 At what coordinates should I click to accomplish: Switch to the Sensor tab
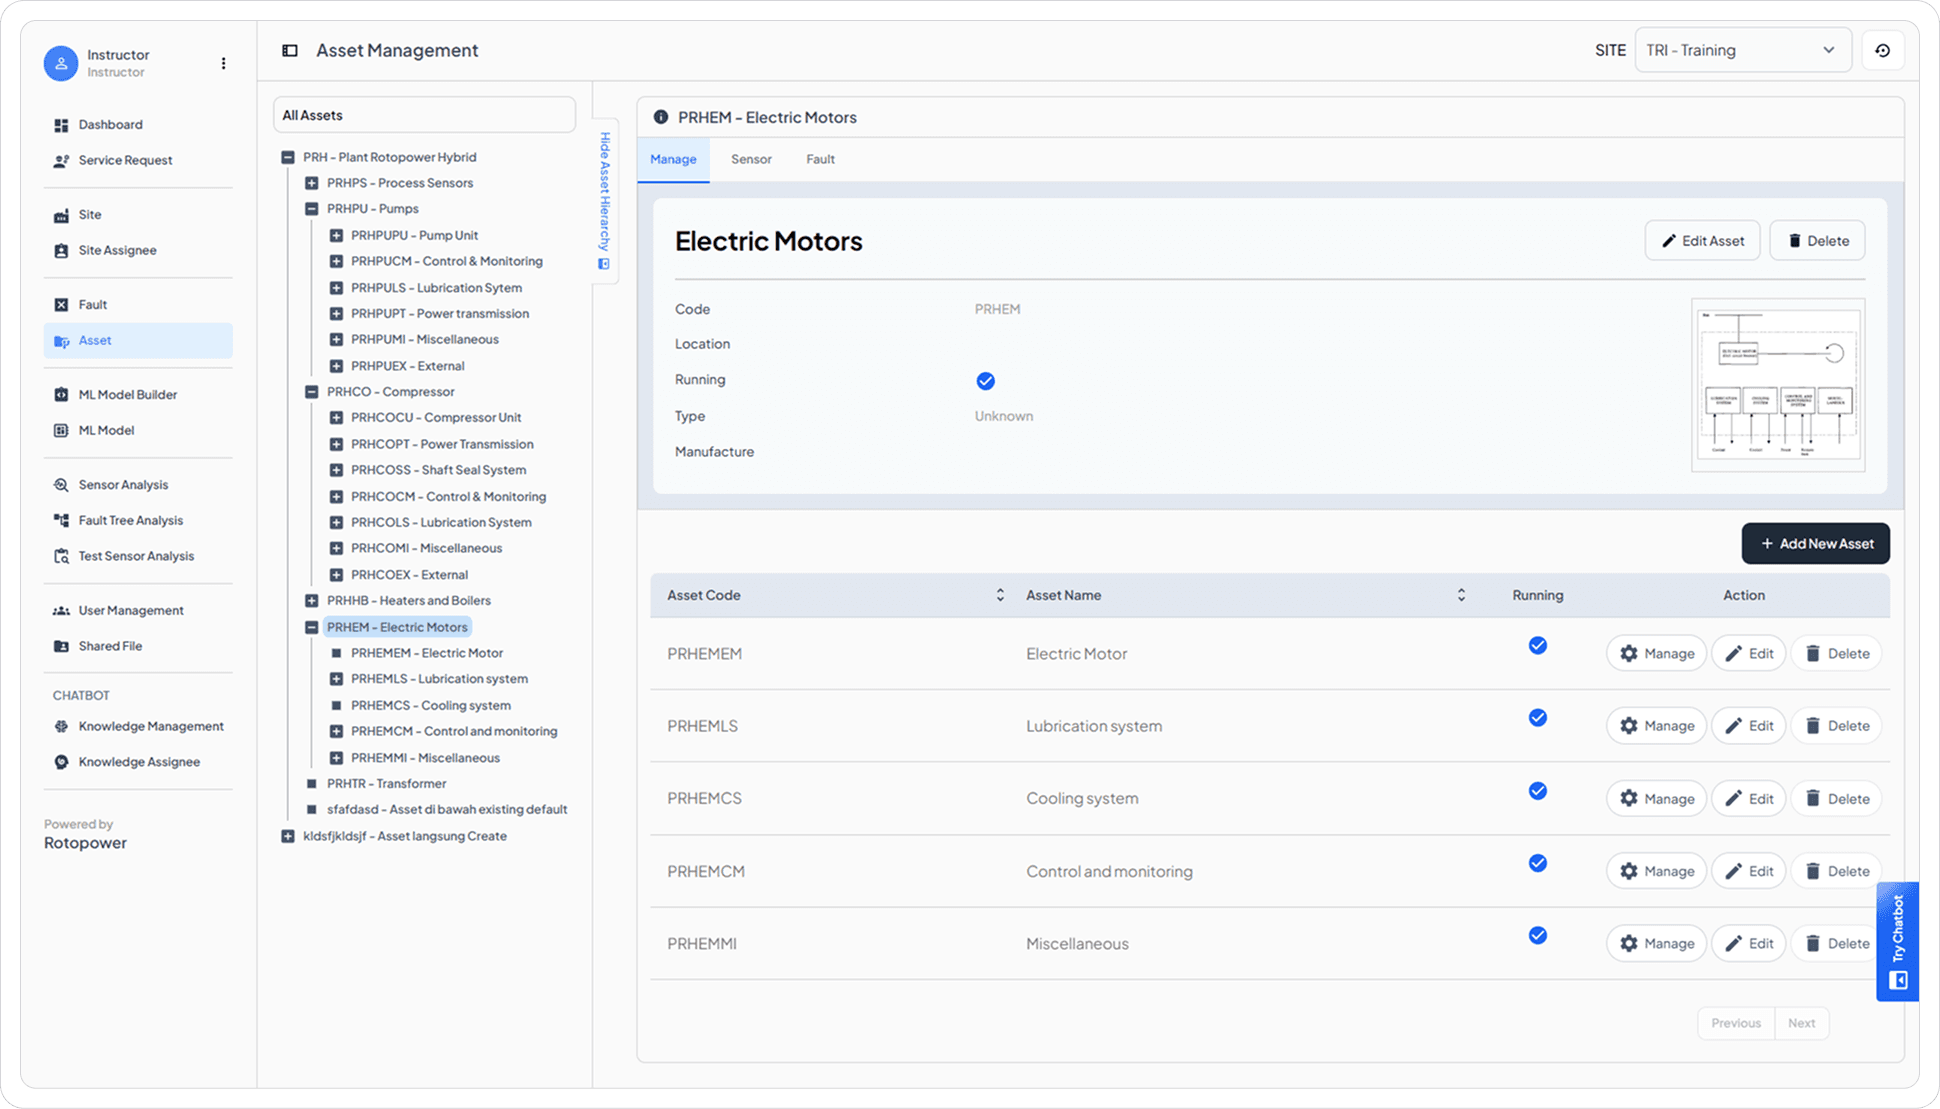pyautogui.click(x=750, y=159)
